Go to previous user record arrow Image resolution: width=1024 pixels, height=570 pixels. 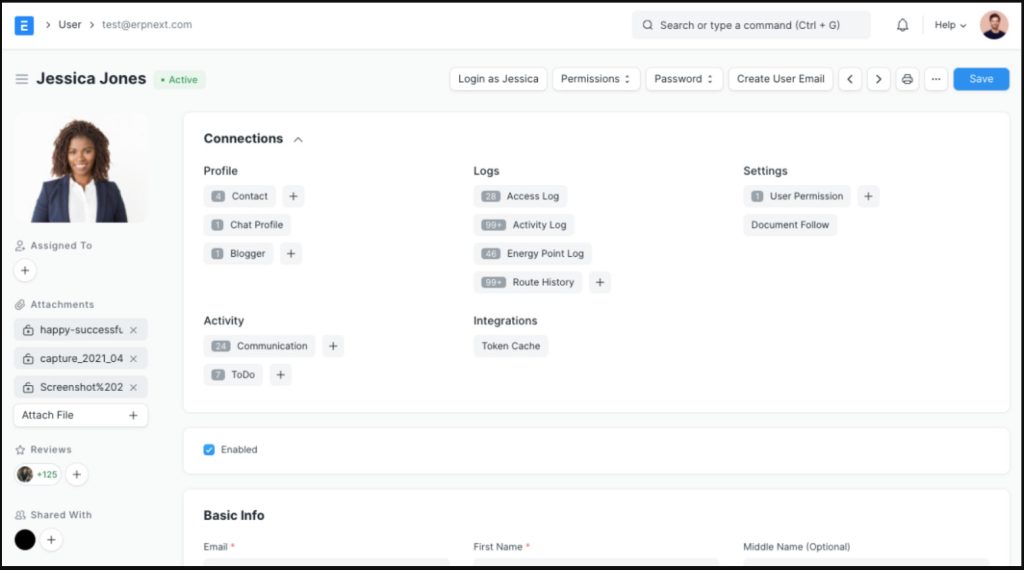(850, 79)
